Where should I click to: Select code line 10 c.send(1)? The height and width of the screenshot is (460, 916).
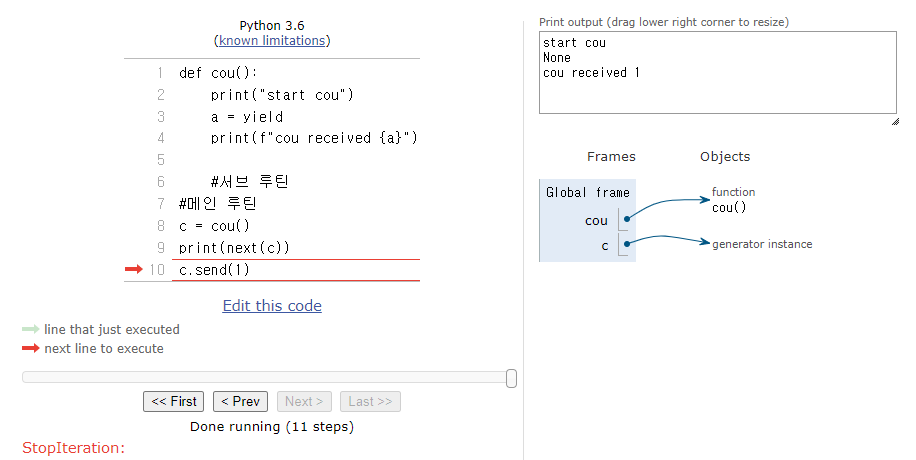coord(214,269)
